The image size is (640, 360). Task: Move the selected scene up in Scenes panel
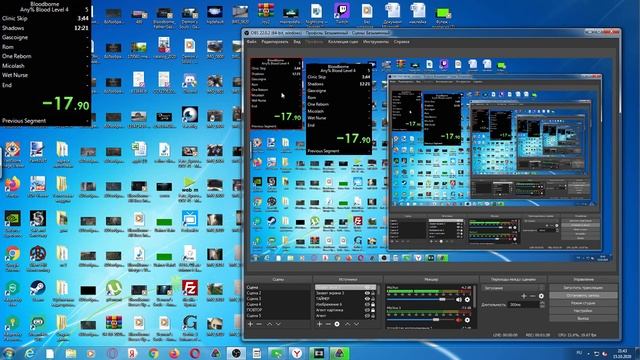point(269,324)
